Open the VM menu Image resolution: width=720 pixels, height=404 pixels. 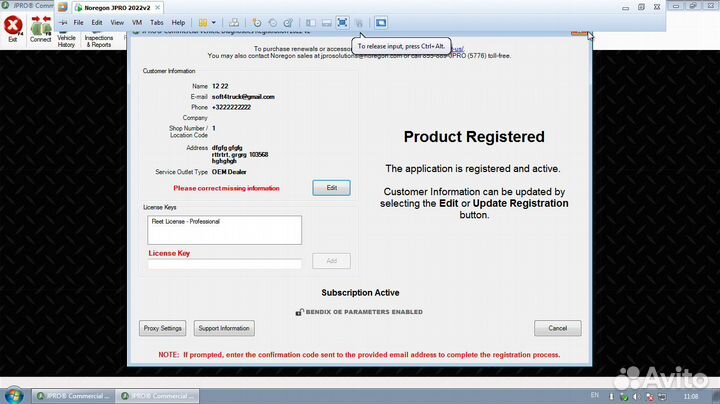[137, 22]
